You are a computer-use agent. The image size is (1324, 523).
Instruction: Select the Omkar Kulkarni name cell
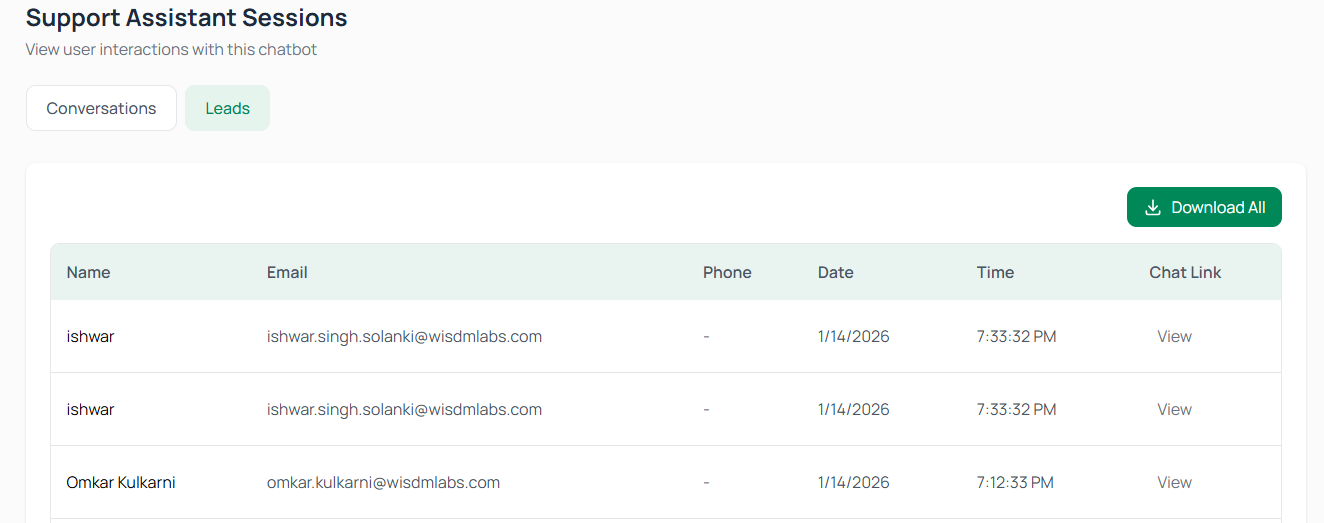pos(121,482)
